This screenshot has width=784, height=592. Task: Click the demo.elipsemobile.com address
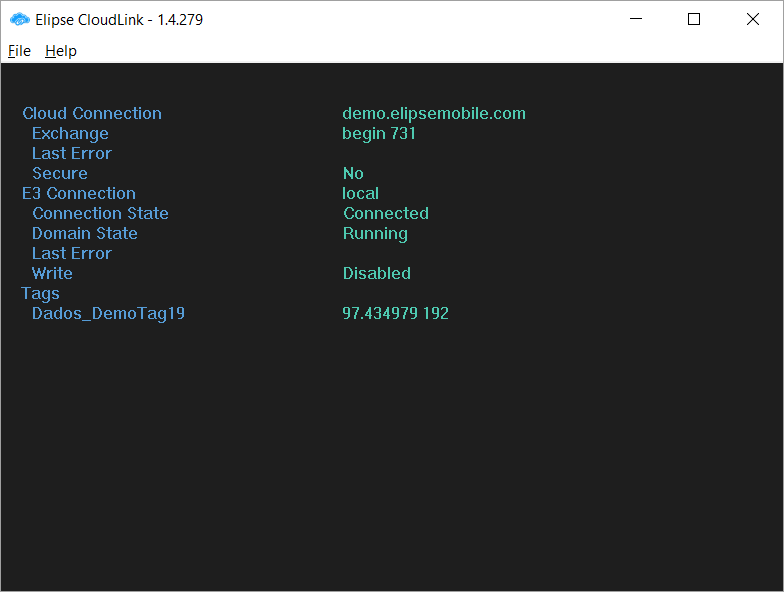pyautogui.click(x=434, y=114)
